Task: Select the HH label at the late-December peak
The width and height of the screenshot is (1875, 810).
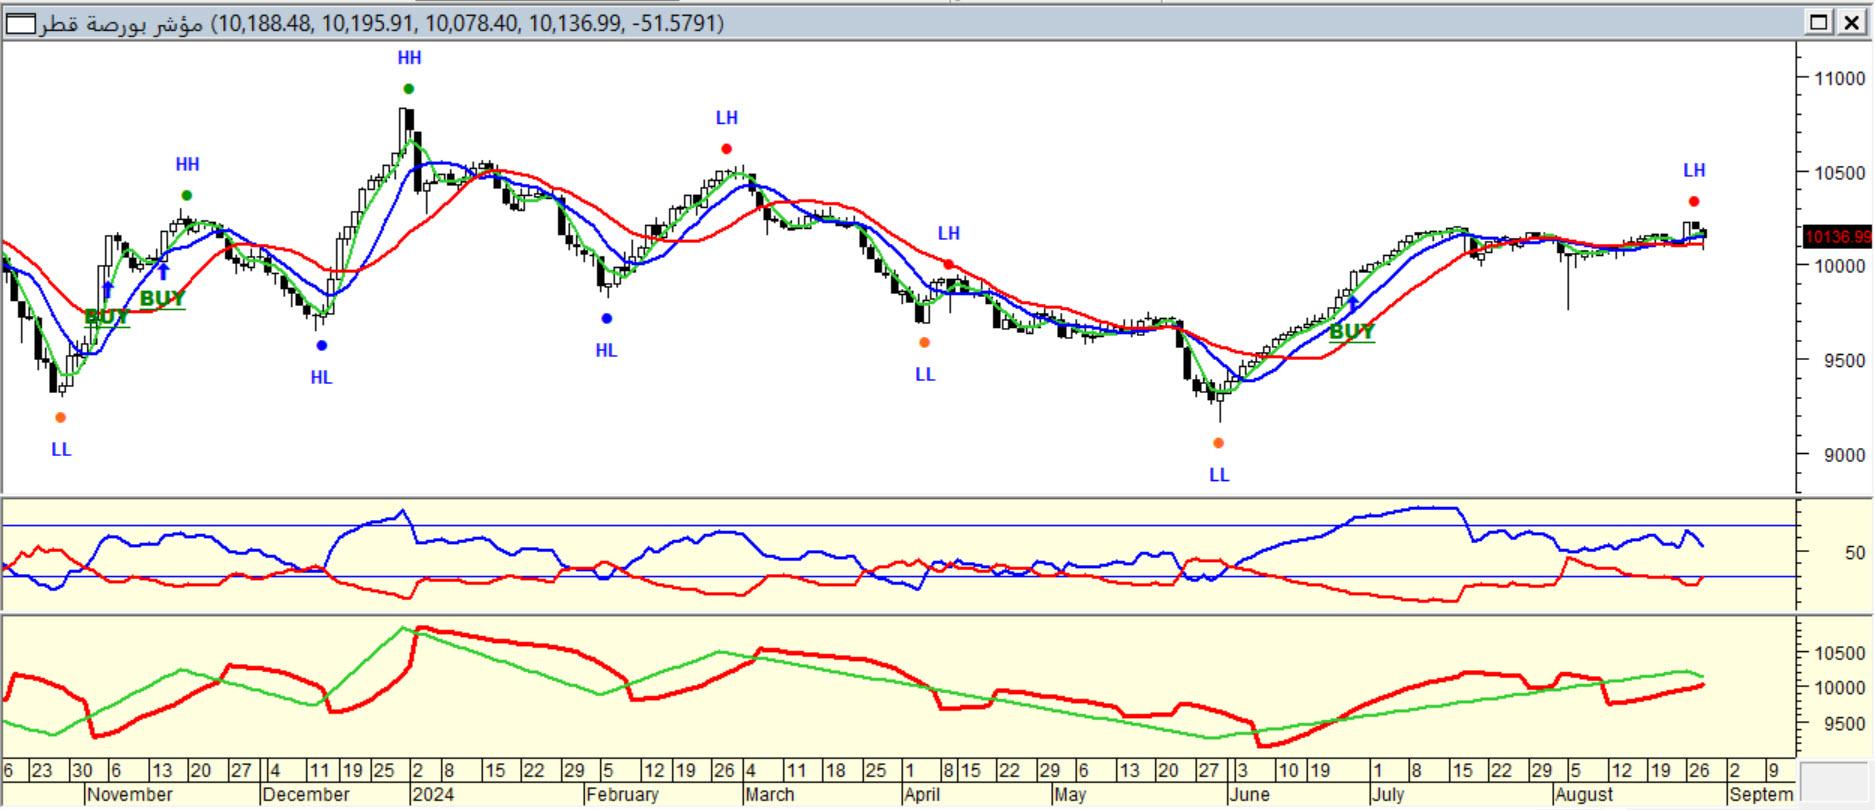Action: point(409,59)
